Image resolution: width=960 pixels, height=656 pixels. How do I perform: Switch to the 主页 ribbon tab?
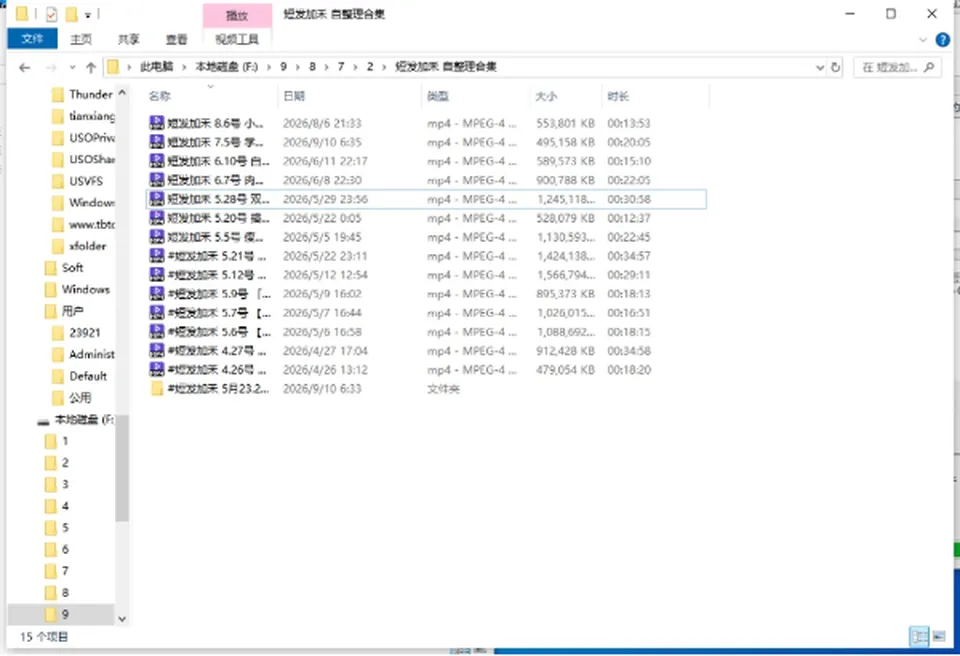(81, 39)
